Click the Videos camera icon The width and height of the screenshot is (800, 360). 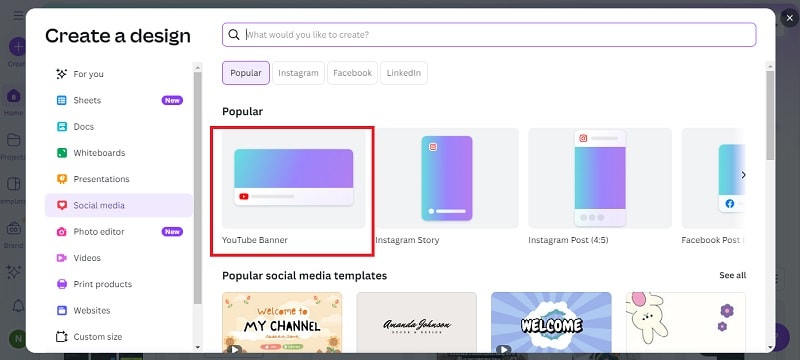pos(62,258)
